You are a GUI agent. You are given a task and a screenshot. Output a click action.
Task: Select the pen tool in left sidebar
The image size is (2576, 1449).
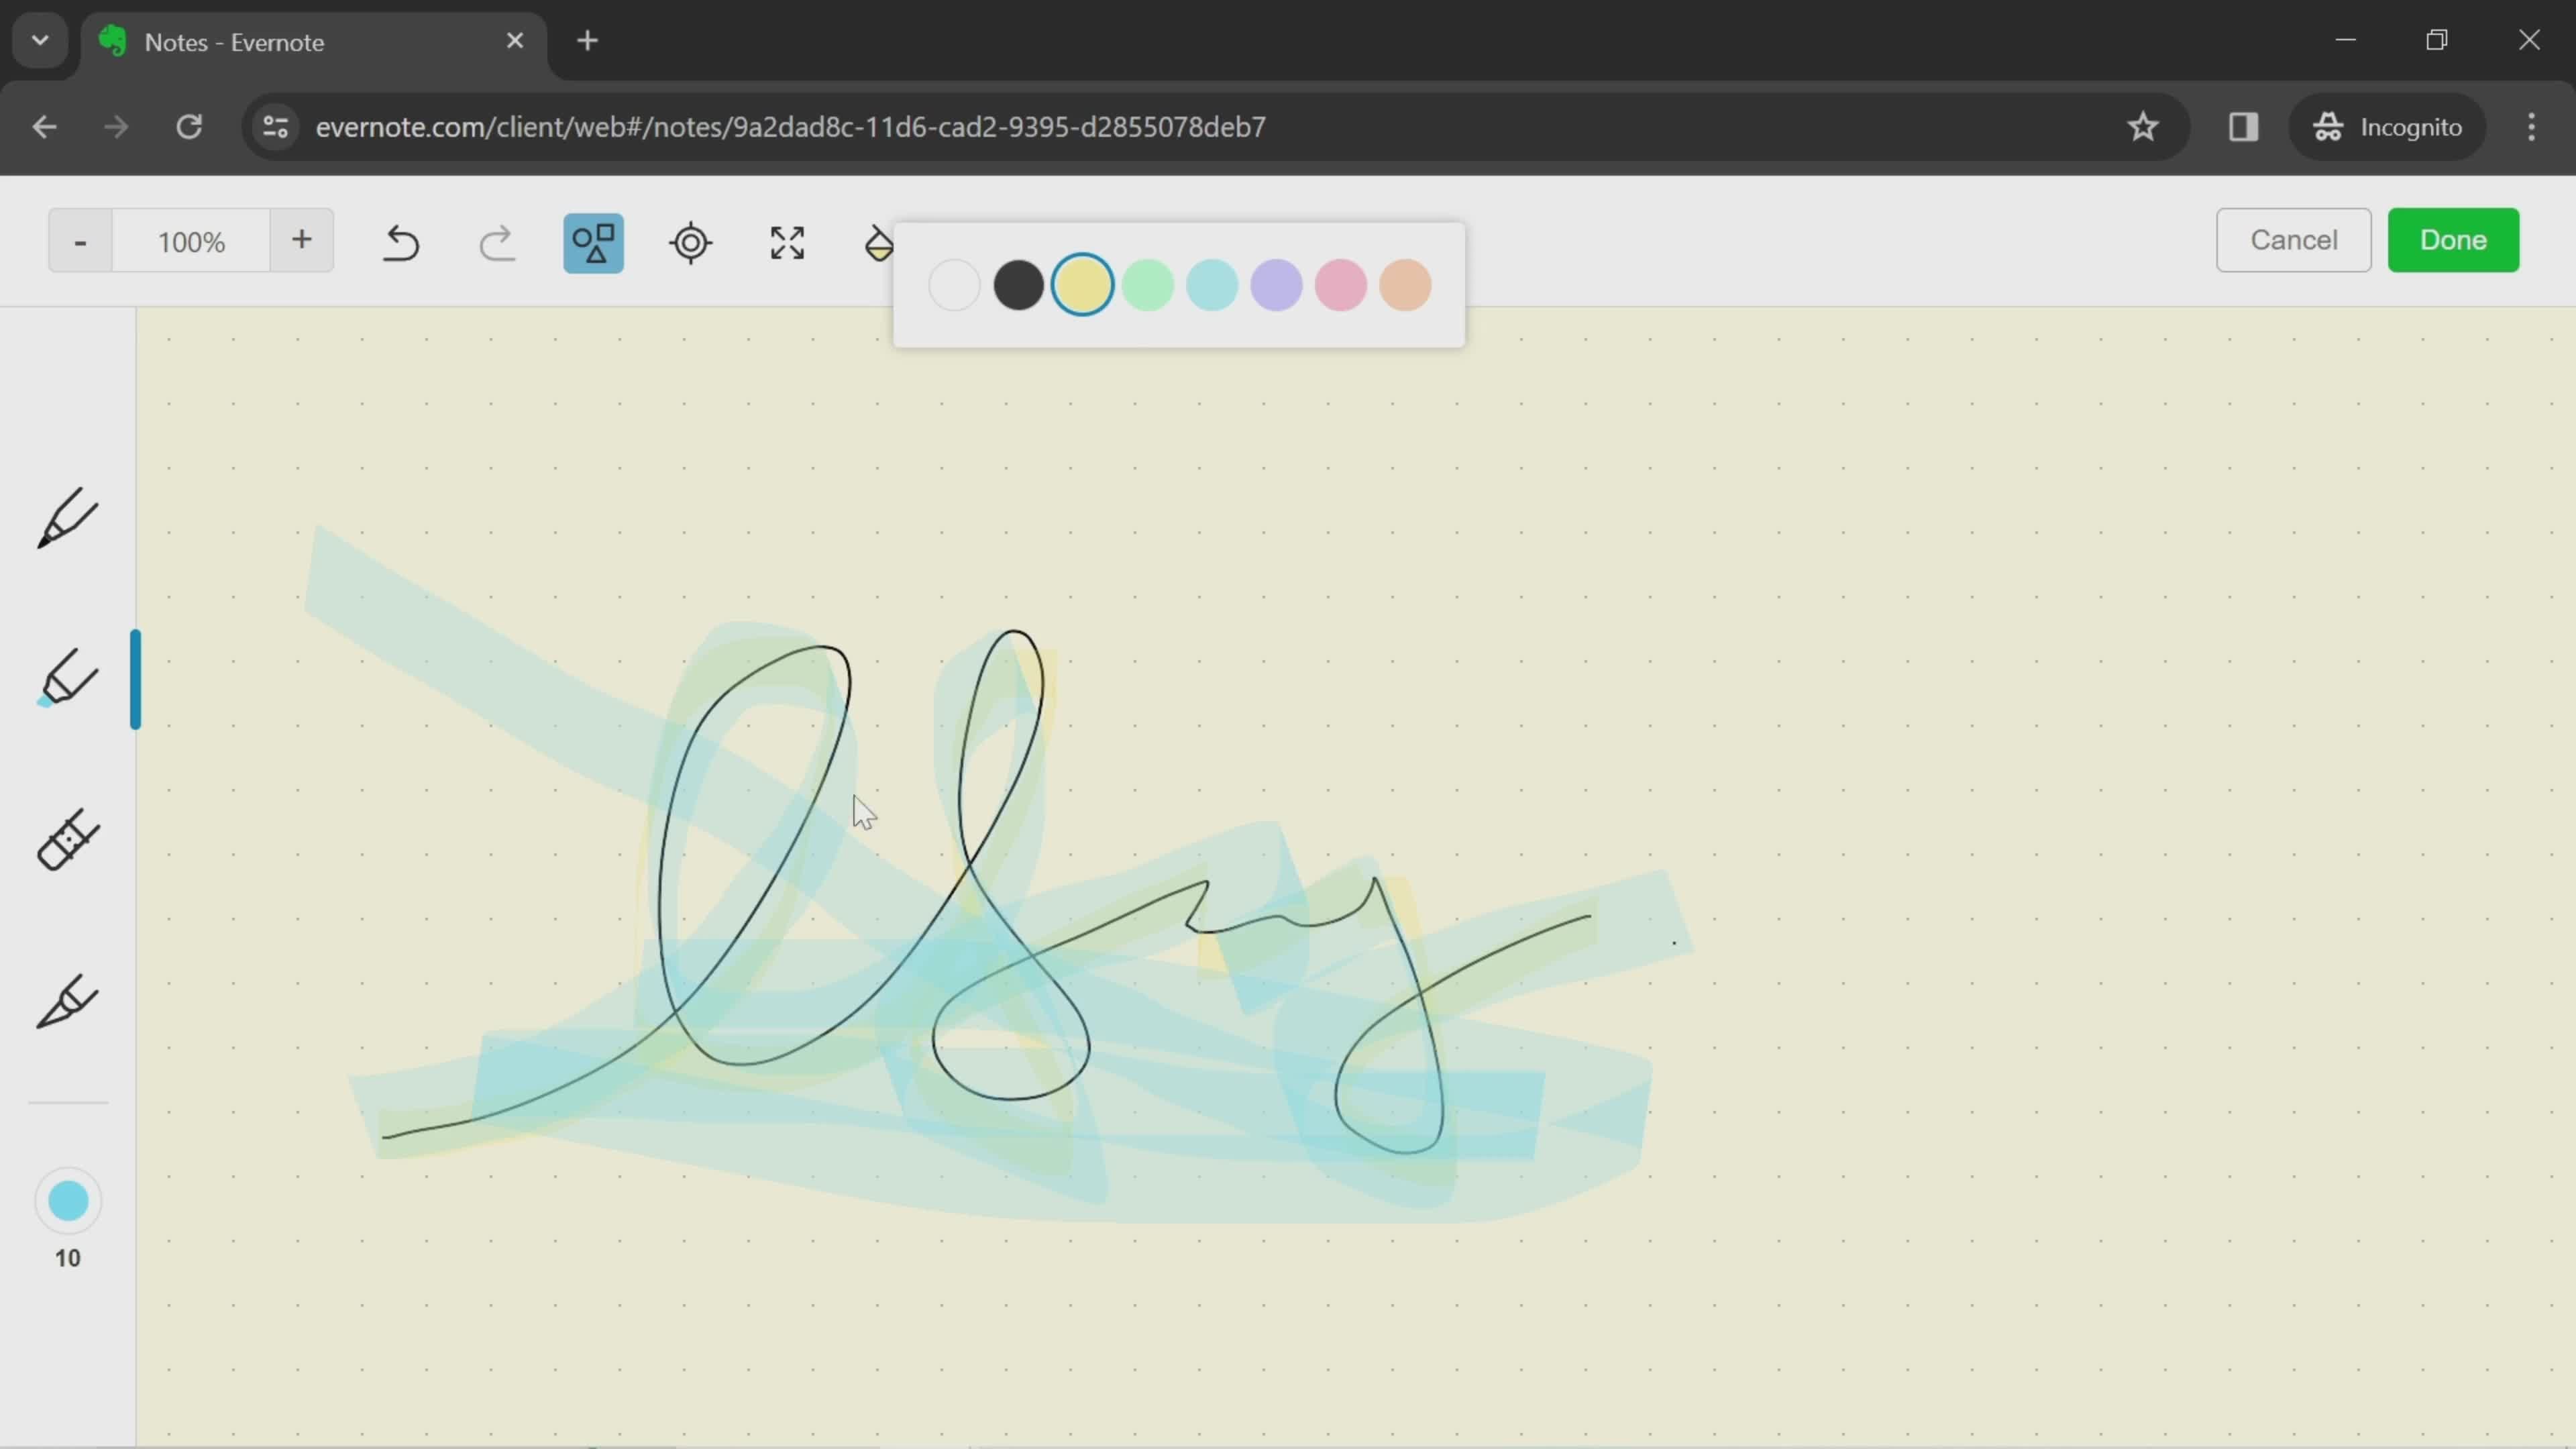tap(68, 518)
